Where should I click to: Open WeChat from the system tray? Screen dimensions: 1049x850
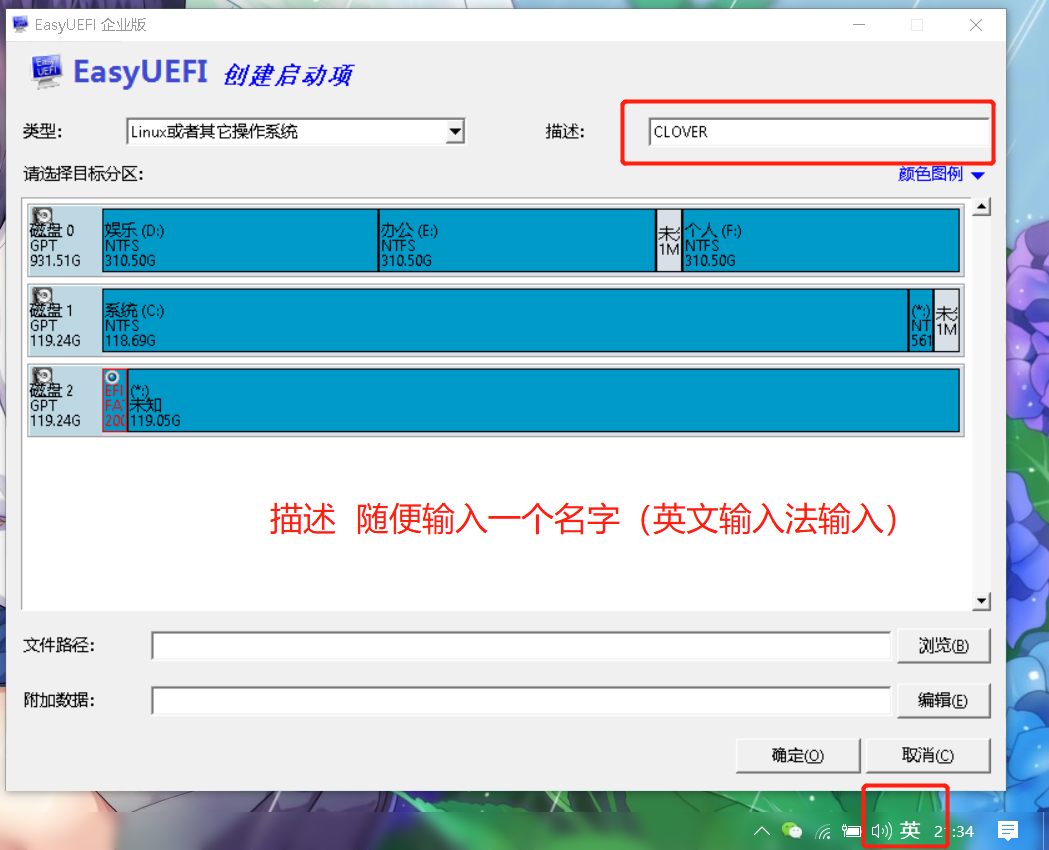792,830
